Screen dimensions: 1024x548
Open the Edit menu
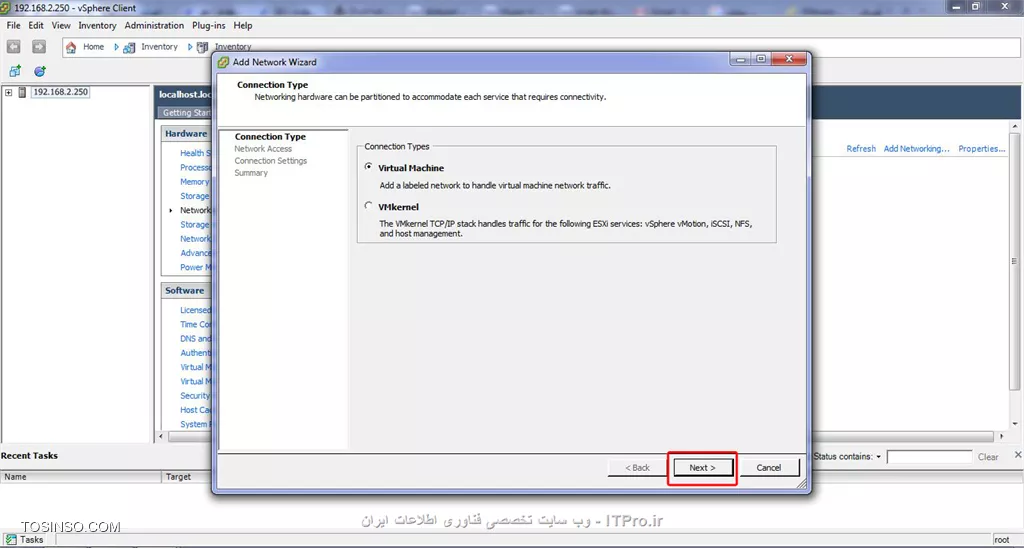(x=36, y=25)
